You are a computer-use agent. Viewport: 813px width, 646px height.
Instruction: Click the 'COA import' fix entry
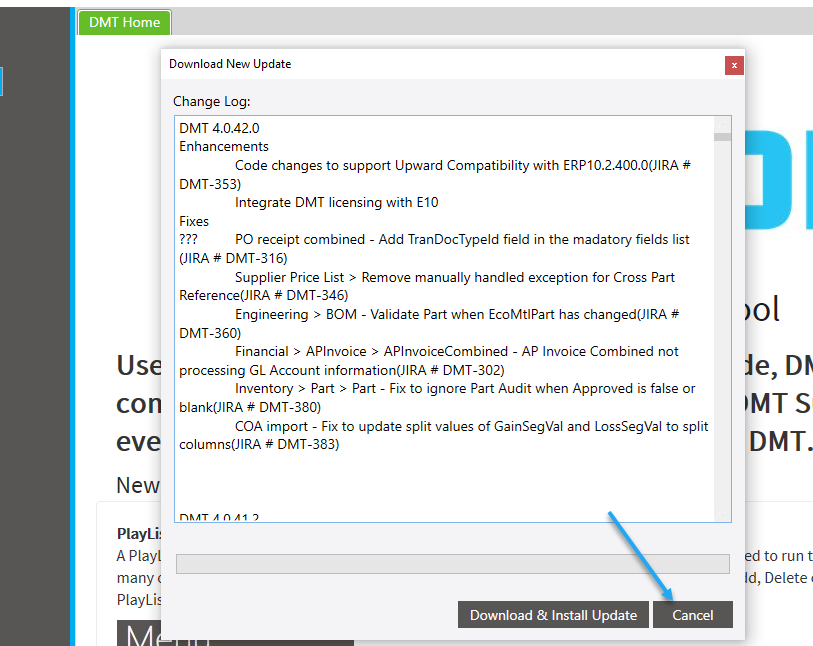(444, 435)
